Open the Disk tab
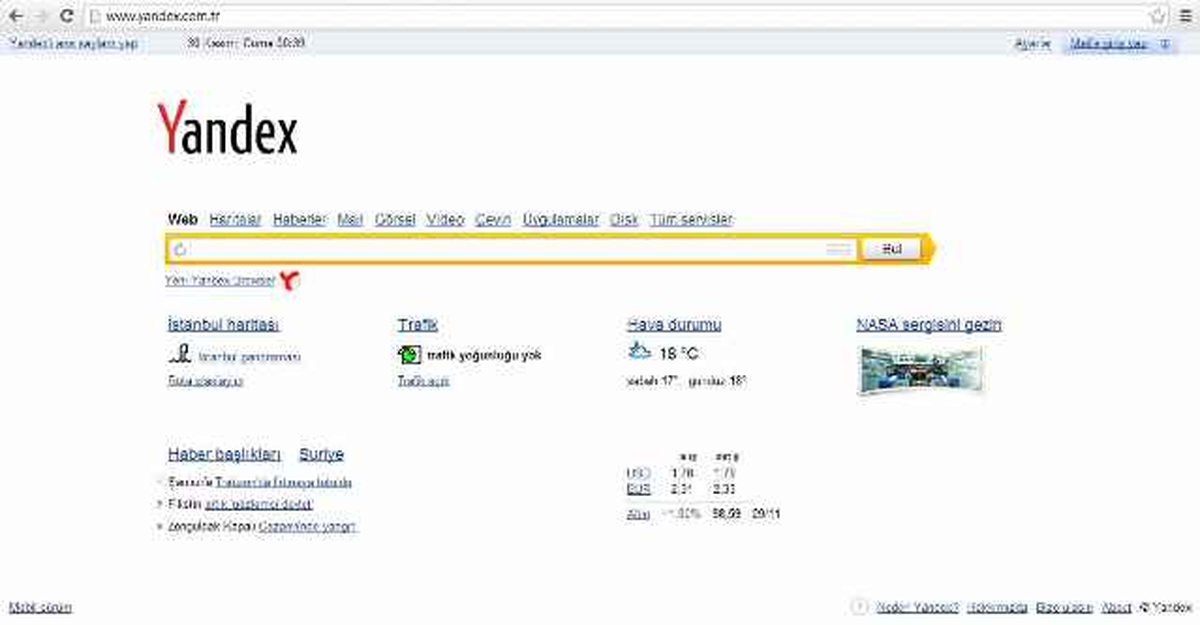 (x=624, y=219)
